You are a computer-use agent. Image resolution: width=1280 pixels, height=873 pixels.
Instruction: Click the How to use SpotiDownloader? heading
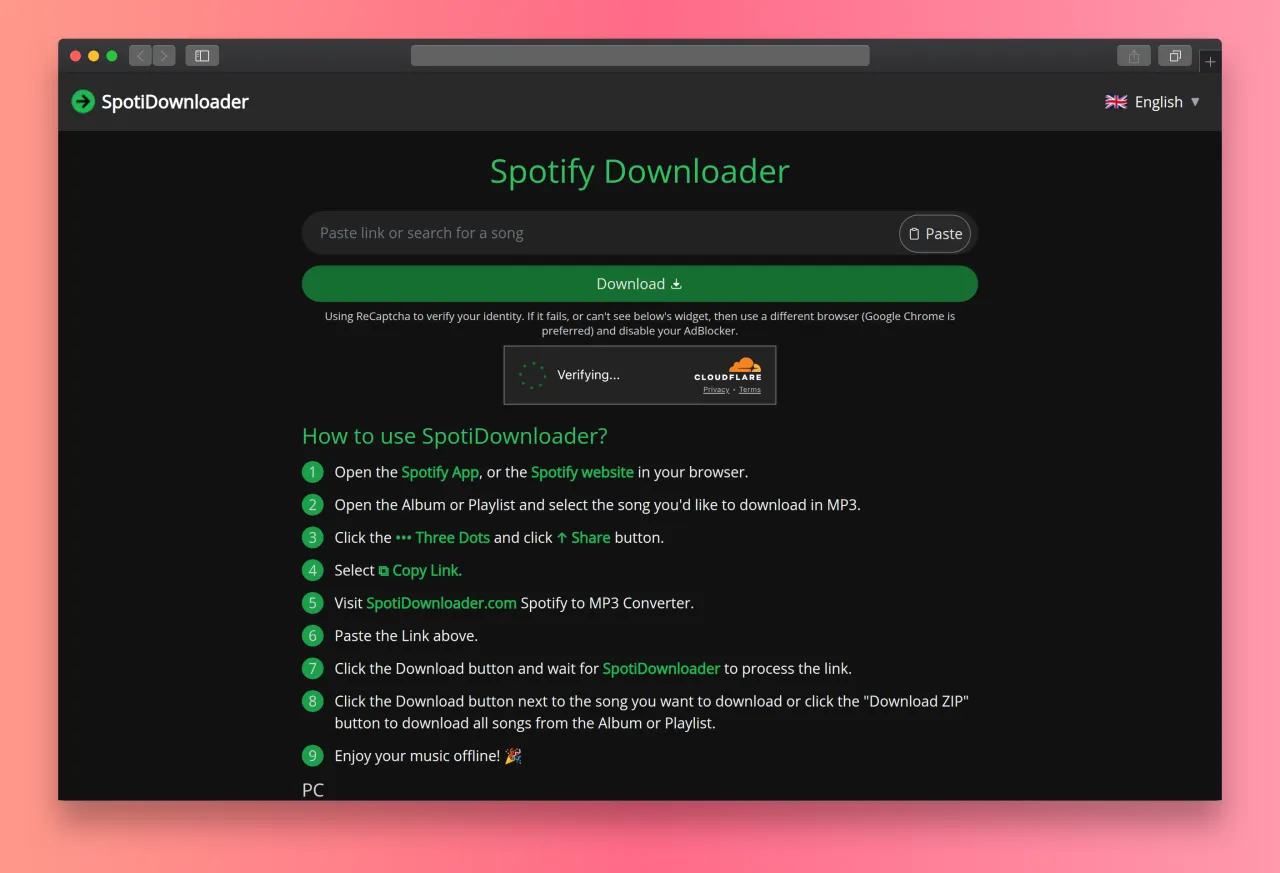(455, 436)
